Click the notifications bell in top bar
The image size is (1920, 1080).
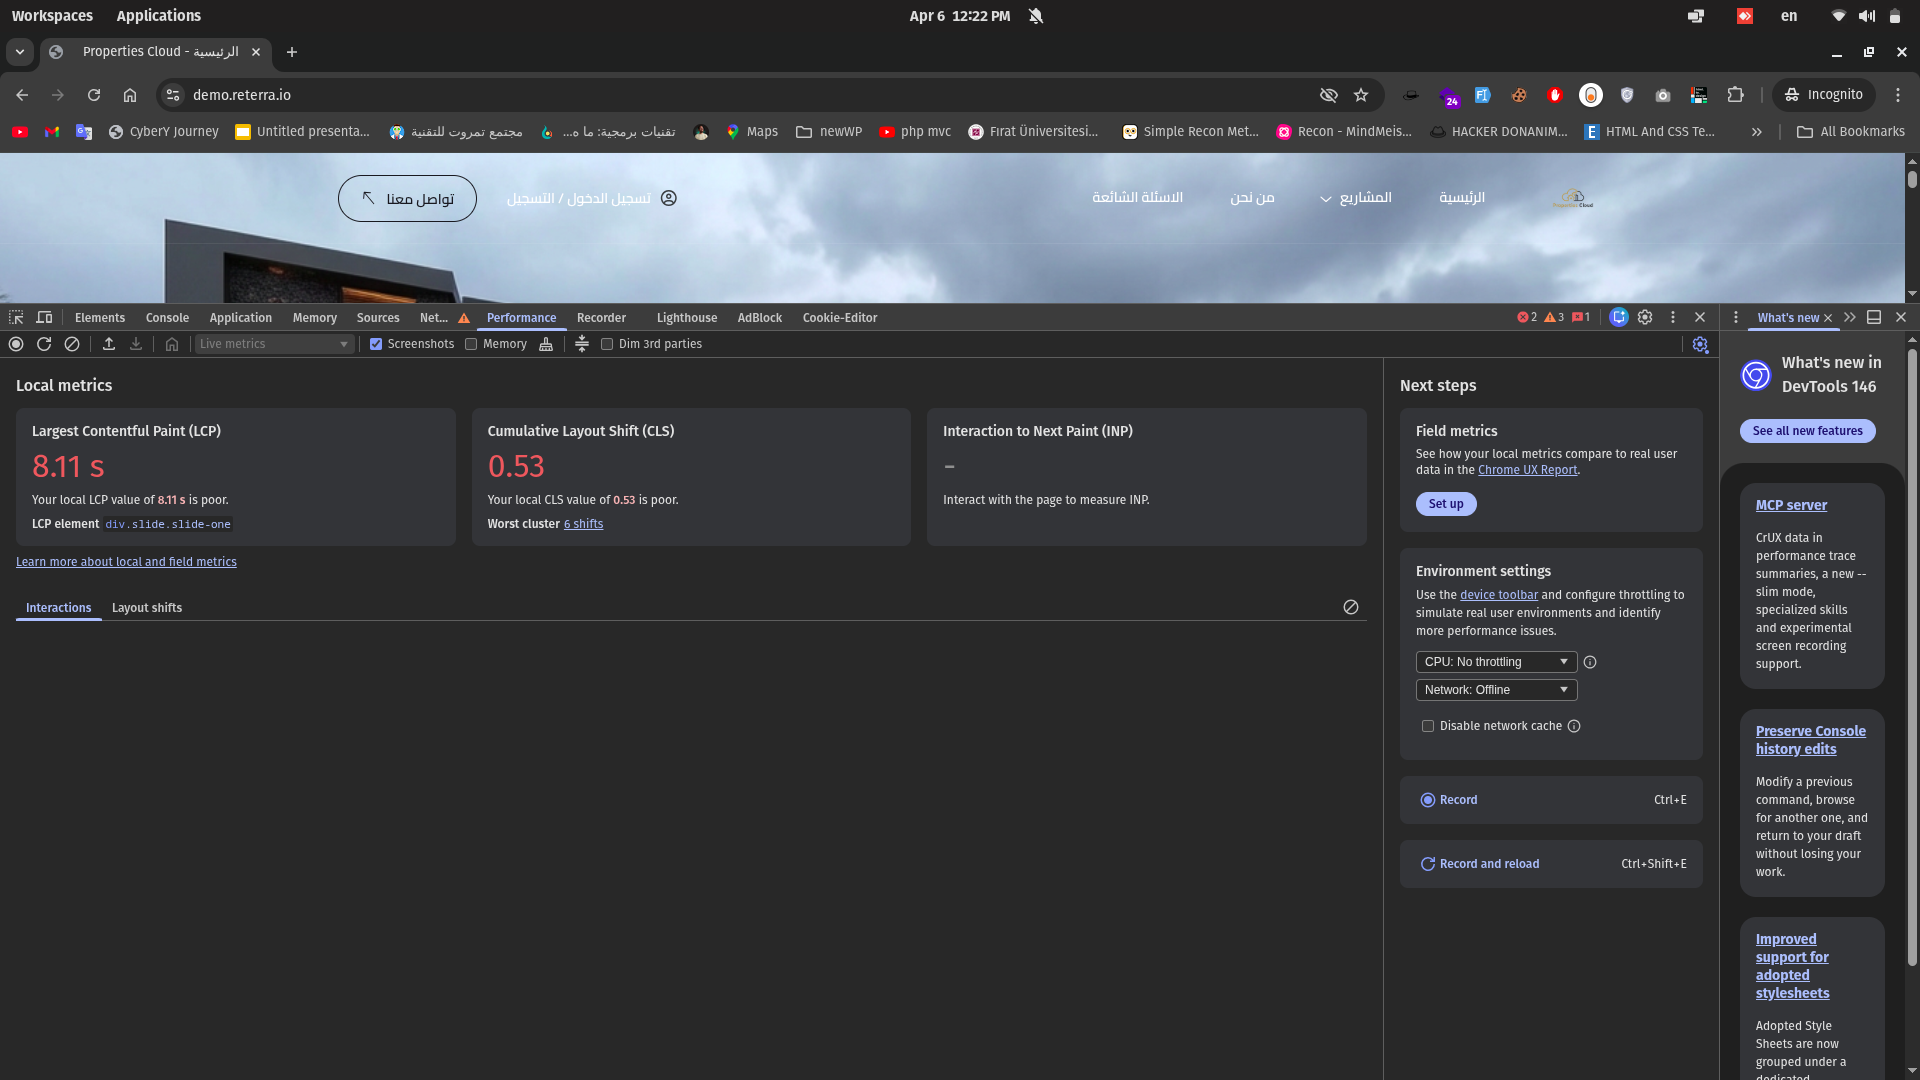[1036, 16]
